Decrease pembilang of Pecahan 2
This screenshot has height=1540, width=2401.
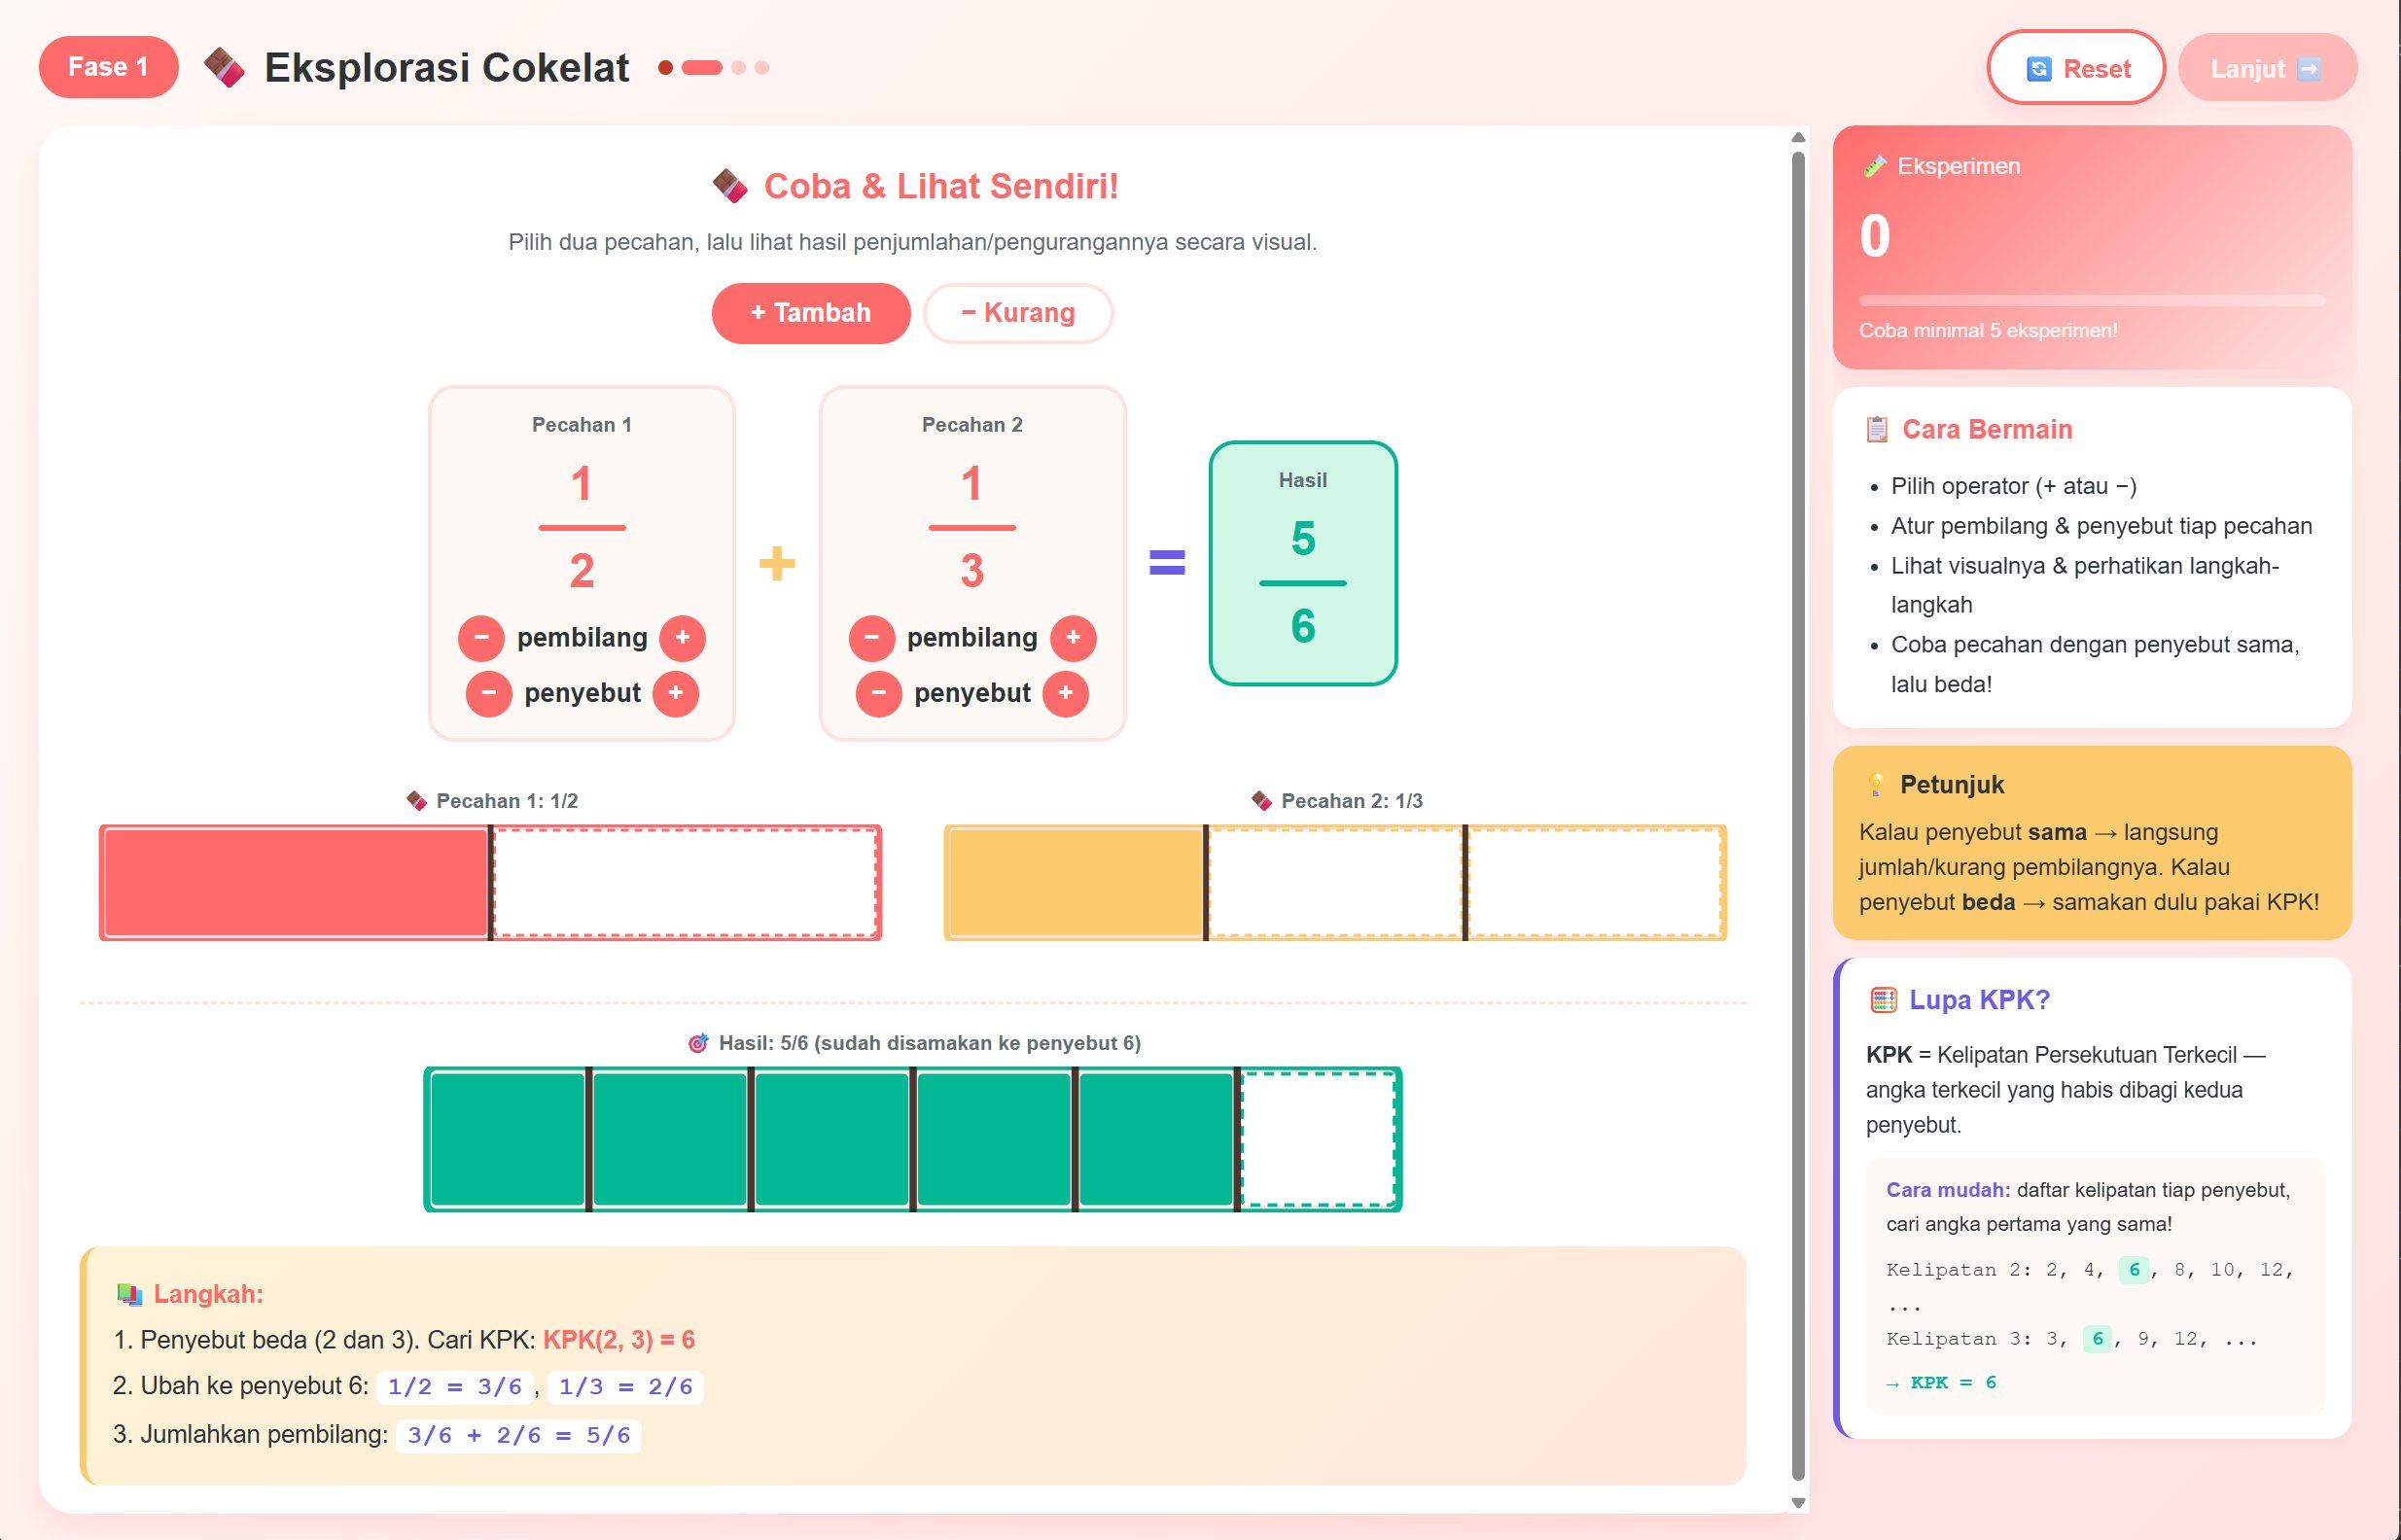coord(872,638)
